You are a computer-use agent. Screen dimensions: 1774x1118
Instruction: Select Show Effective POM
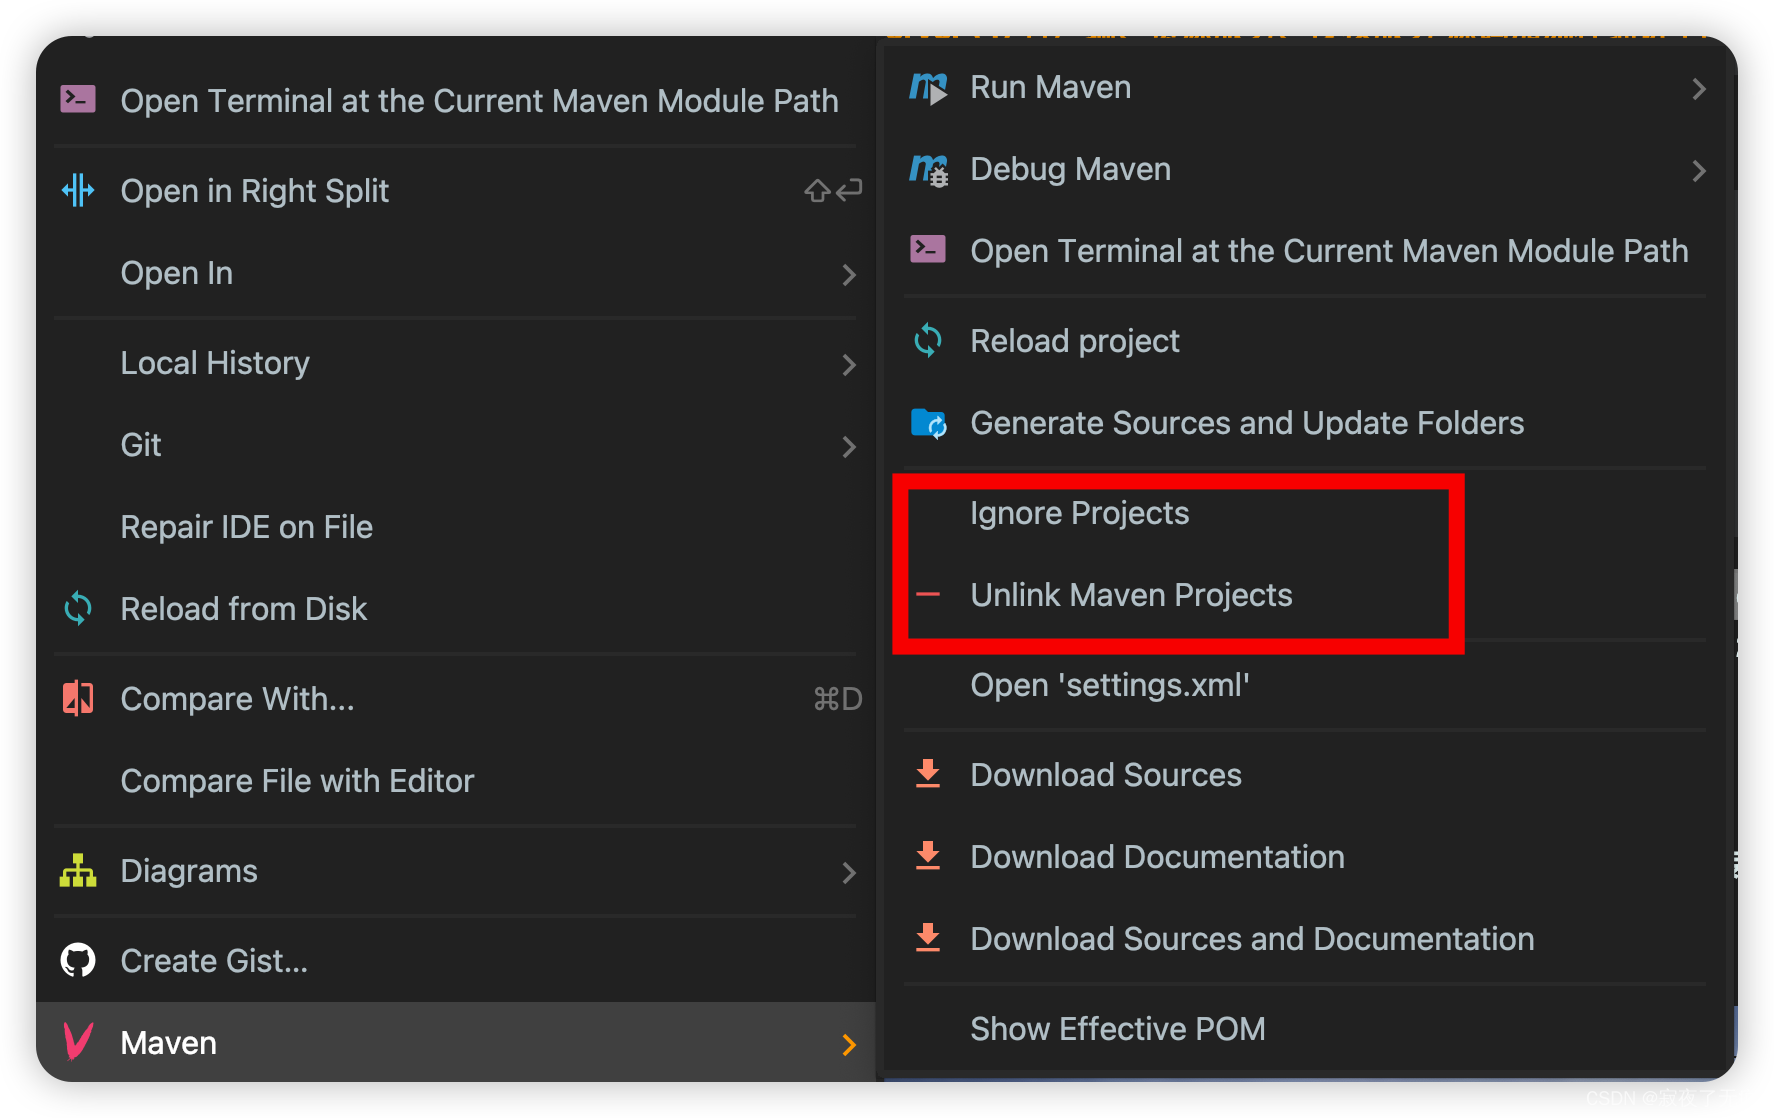(1306, 1029)
